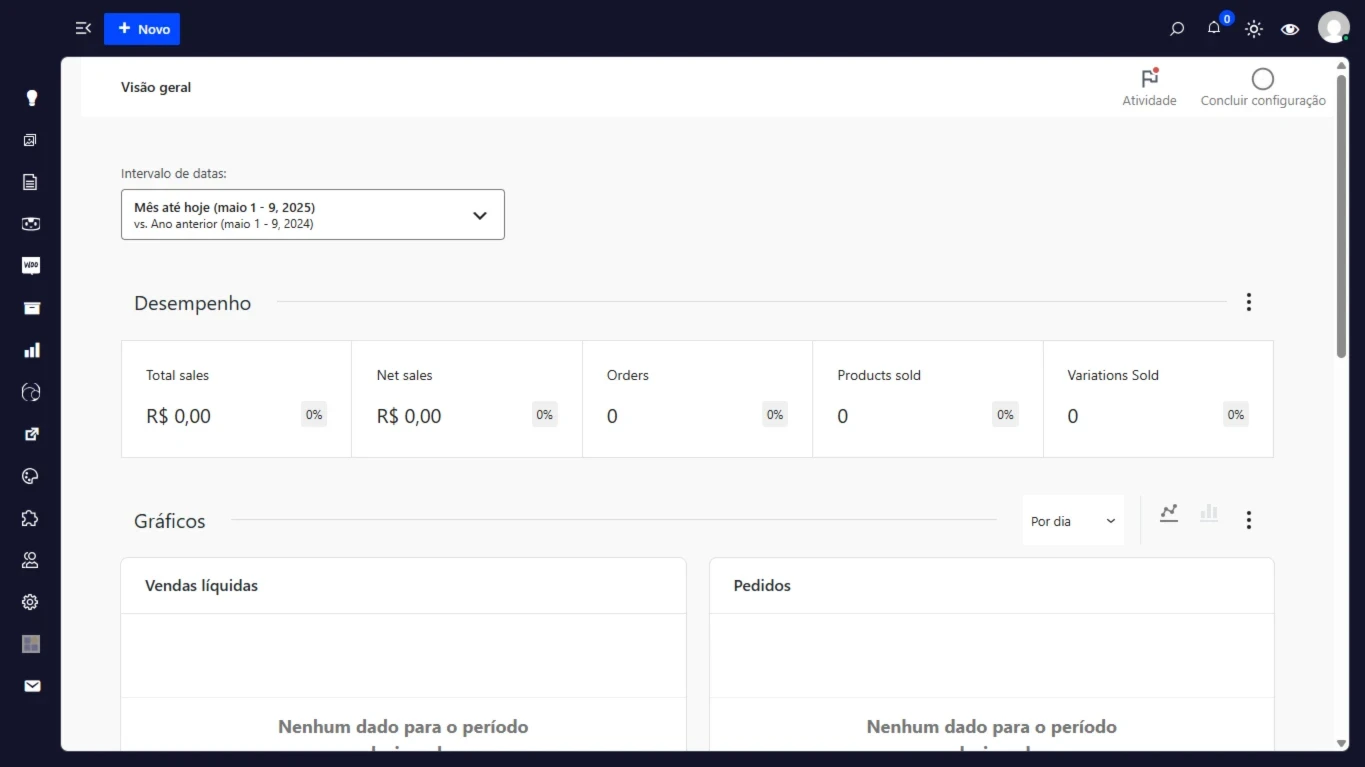
Task: Open the WooCommerce sidebar icon
Action: tap(30, 265)
